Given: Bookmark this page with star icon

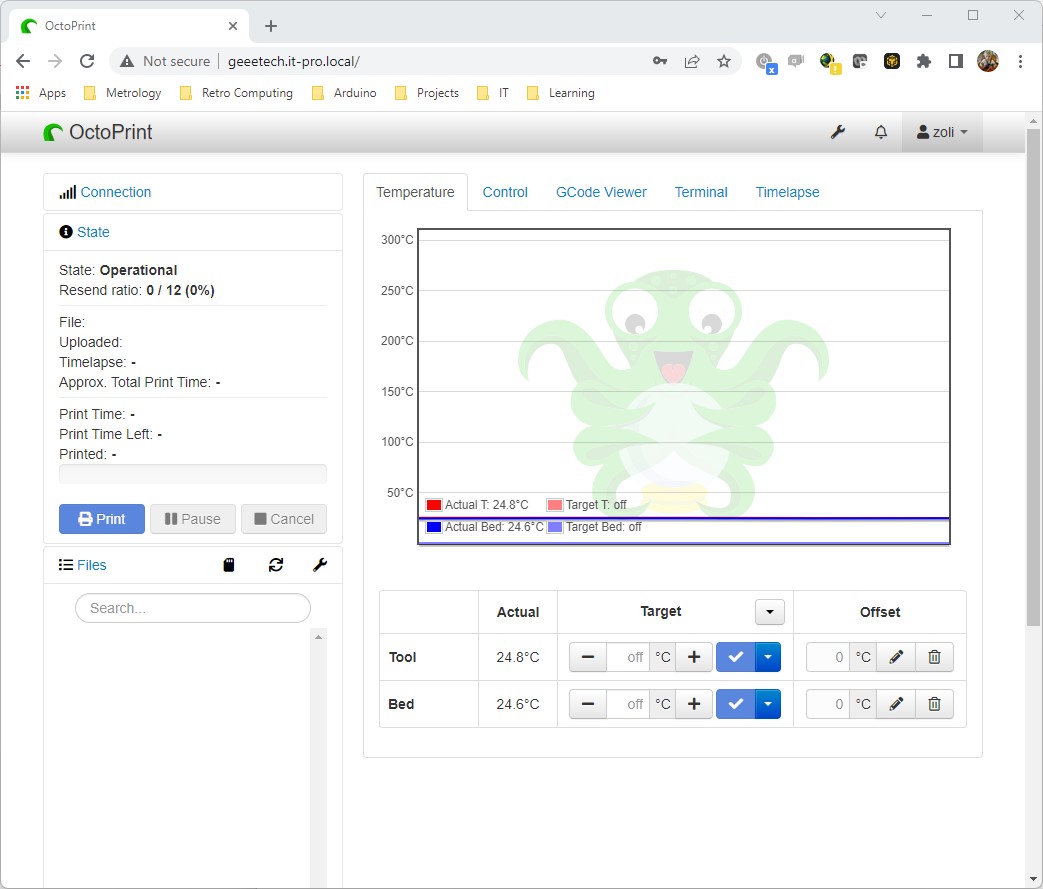Looking at the screenshot, I should coord(724,61).
